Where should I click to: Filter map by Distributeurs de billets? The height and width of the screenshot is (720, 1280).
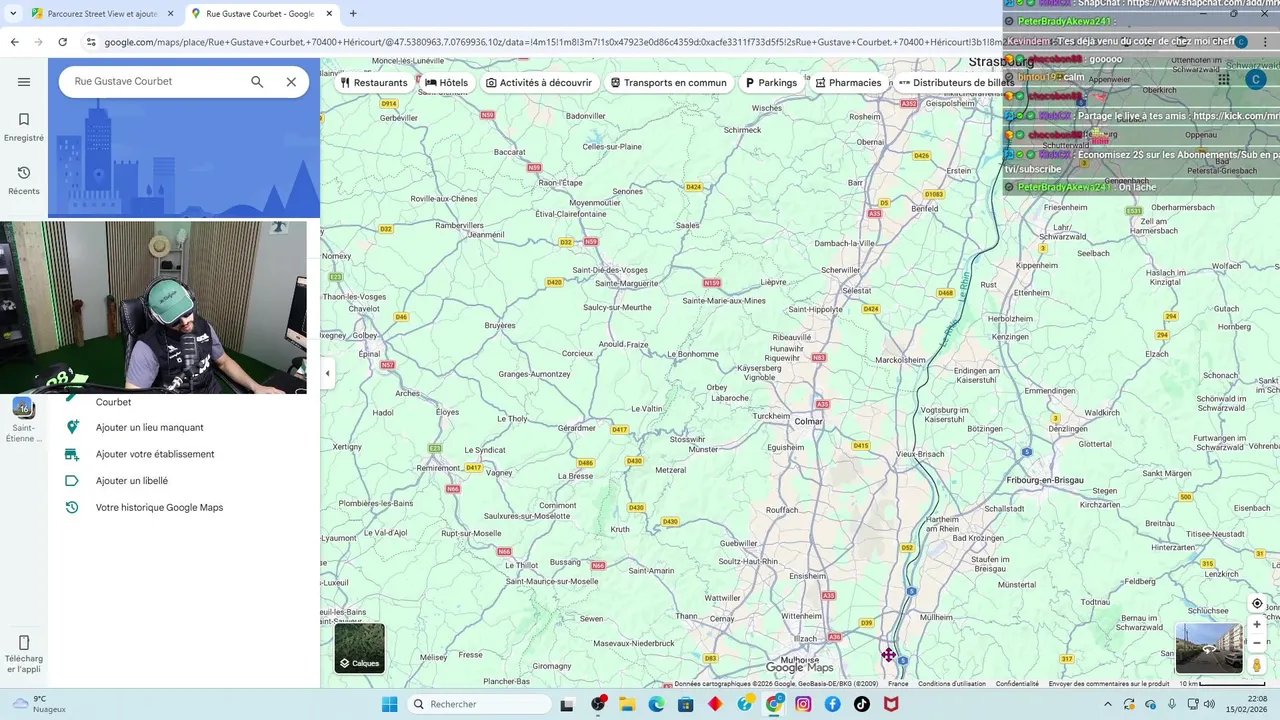[955, 83]
